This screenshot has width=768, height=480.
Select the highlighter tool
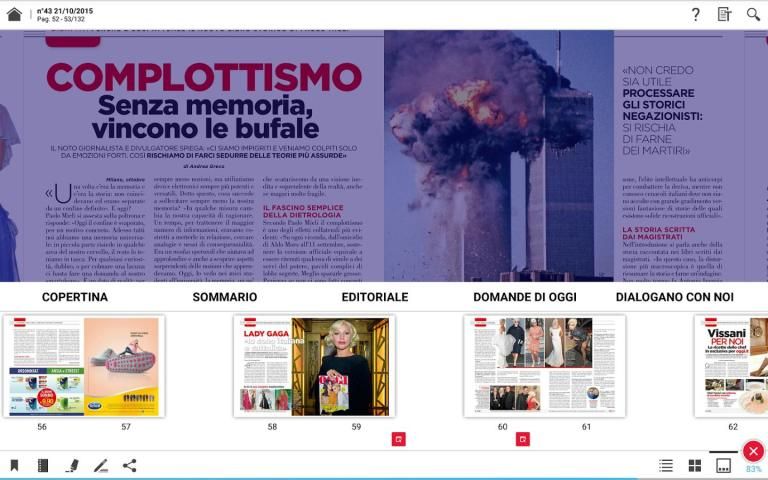point(72,465)
